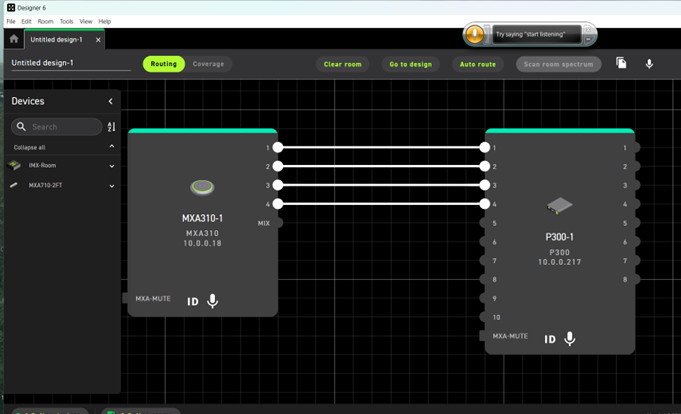The image size is (681, 414).
Task: Switch to the Routing view
Action: pyautogui.click(x=164, y=64)
